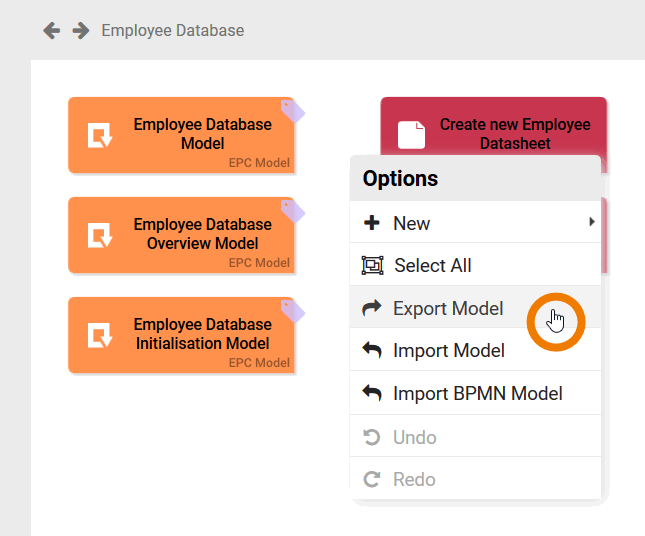Click the back navigation arrow
The image size is (645, 536).
pos(52,31)
